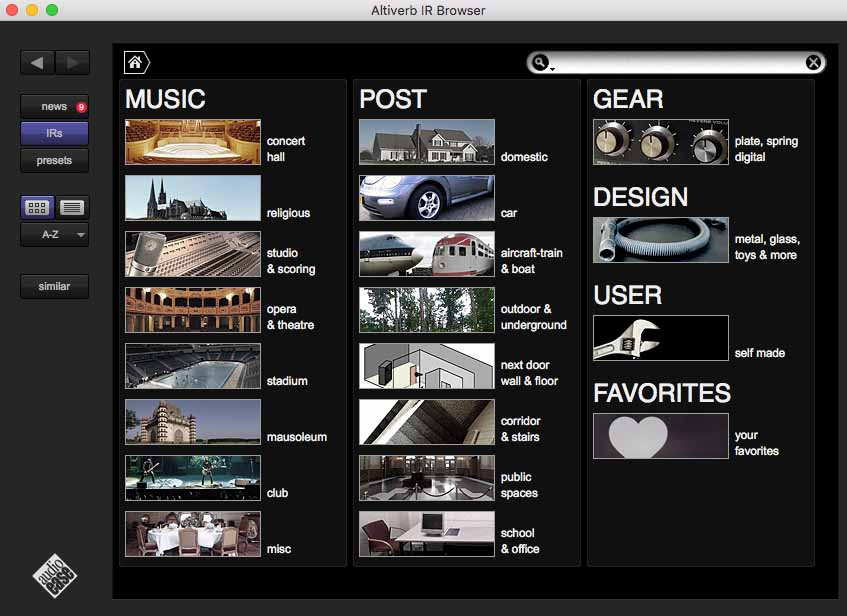
Task: Click the 'stadium' label
Action: [x=287, y=381]
